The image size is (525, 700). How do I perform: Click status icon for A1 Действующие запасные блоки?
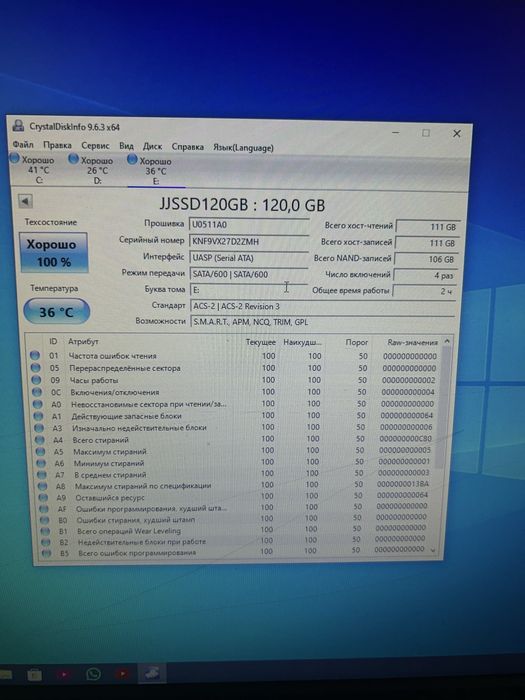click(39, 416)
